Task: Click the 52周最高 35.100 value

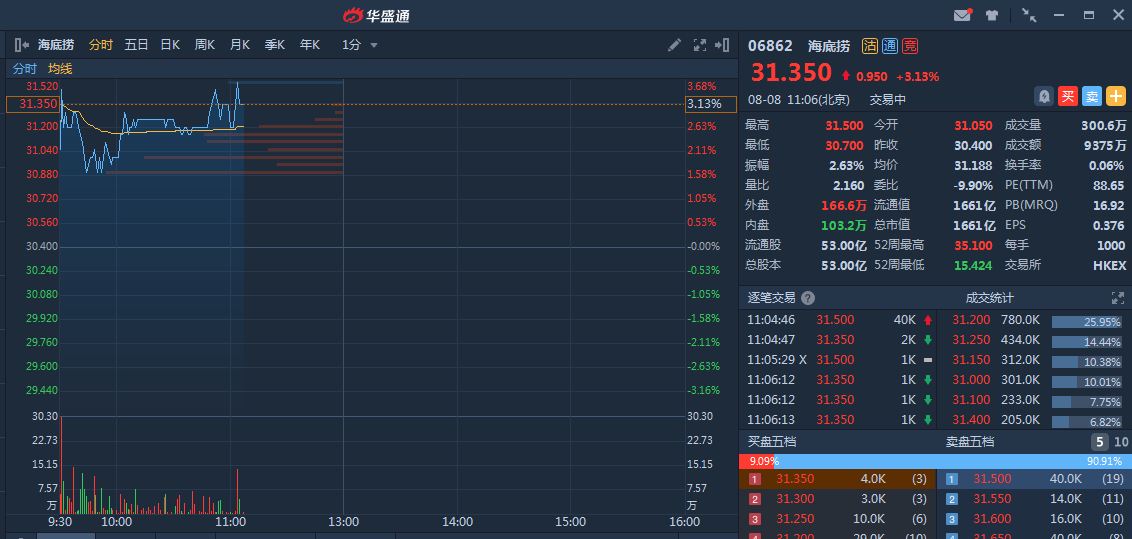Action: click(974, 245)
